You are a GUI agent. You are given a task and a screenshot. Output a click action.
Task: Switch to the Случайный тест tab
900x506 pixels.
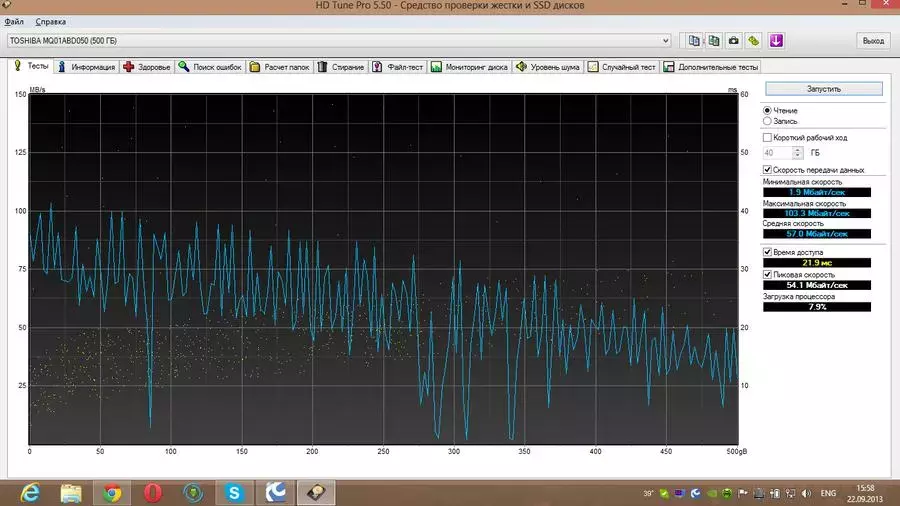622,67
